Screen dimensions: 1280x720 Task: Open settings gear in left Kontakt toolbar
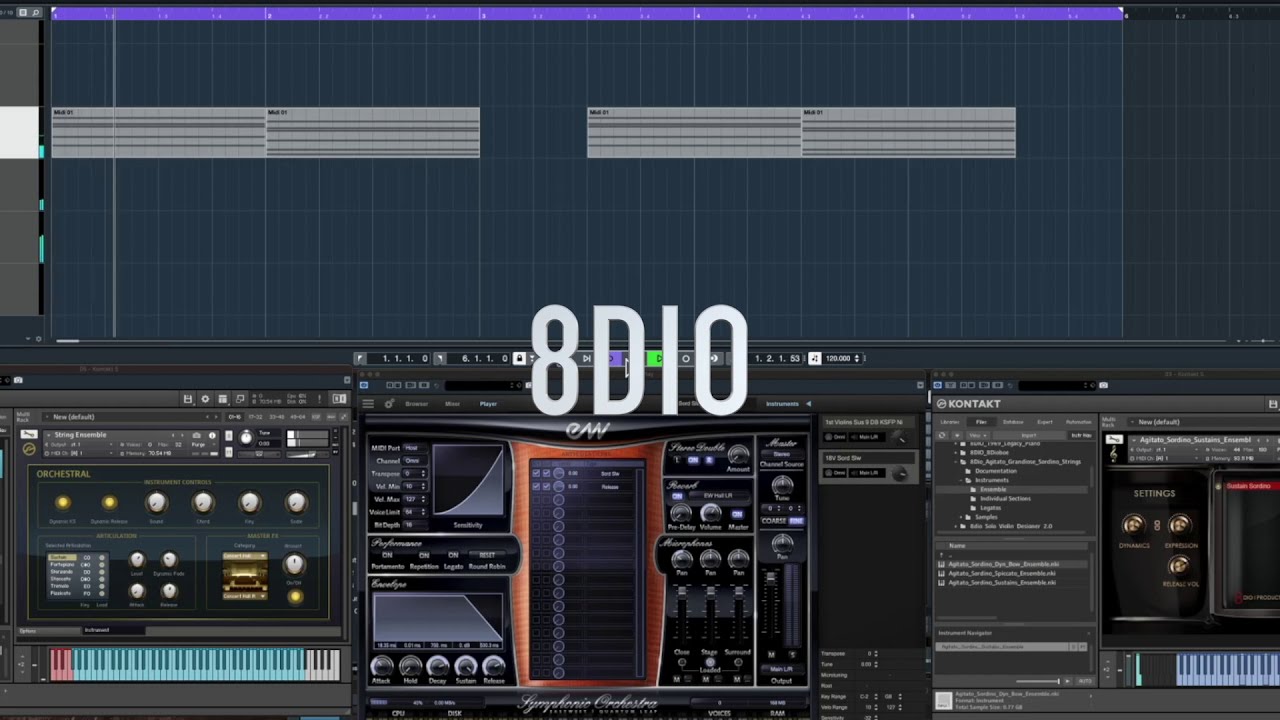(205, 399)
